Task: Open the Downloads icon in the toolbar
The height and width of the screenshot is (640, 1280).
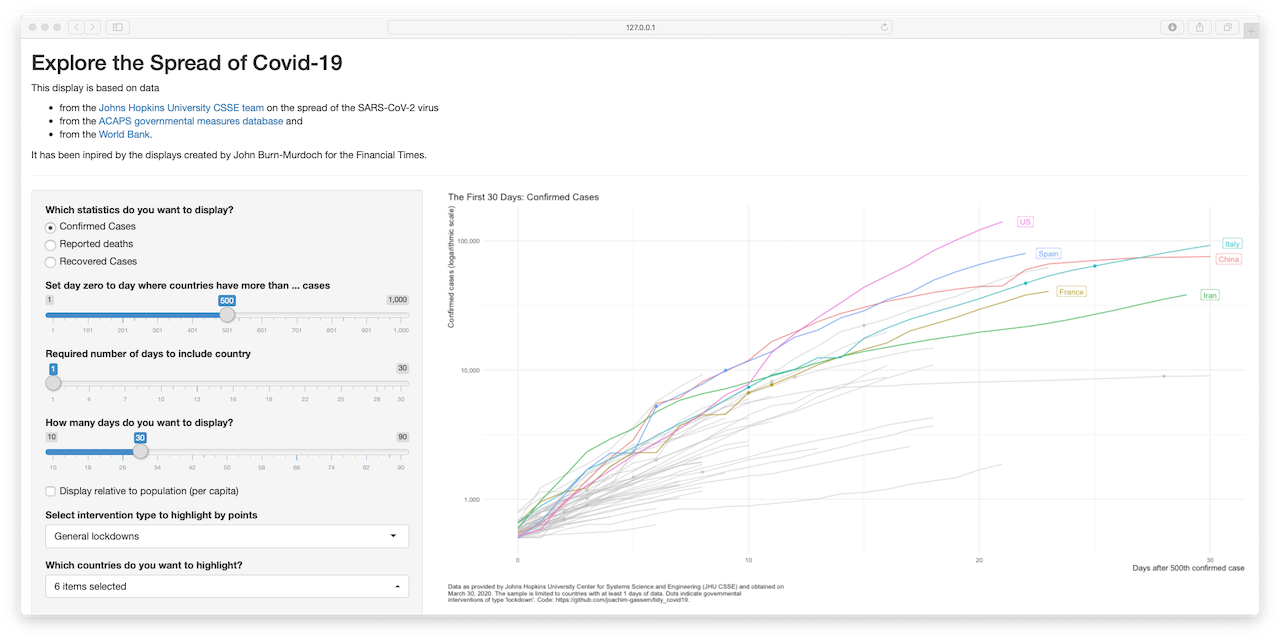Action: pyautogui.click(x=1171, y=27)
